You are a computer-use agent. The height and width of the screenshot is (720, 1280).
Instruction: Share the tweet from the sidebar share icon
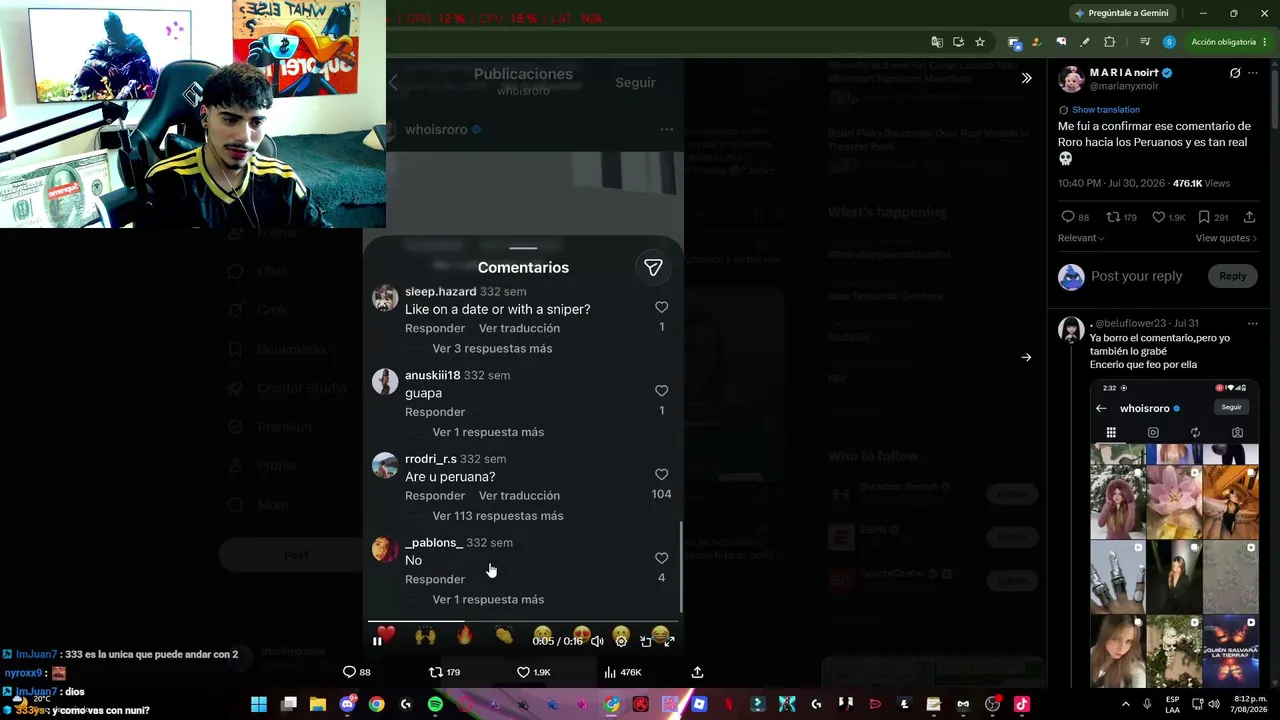coord(1249,217)
